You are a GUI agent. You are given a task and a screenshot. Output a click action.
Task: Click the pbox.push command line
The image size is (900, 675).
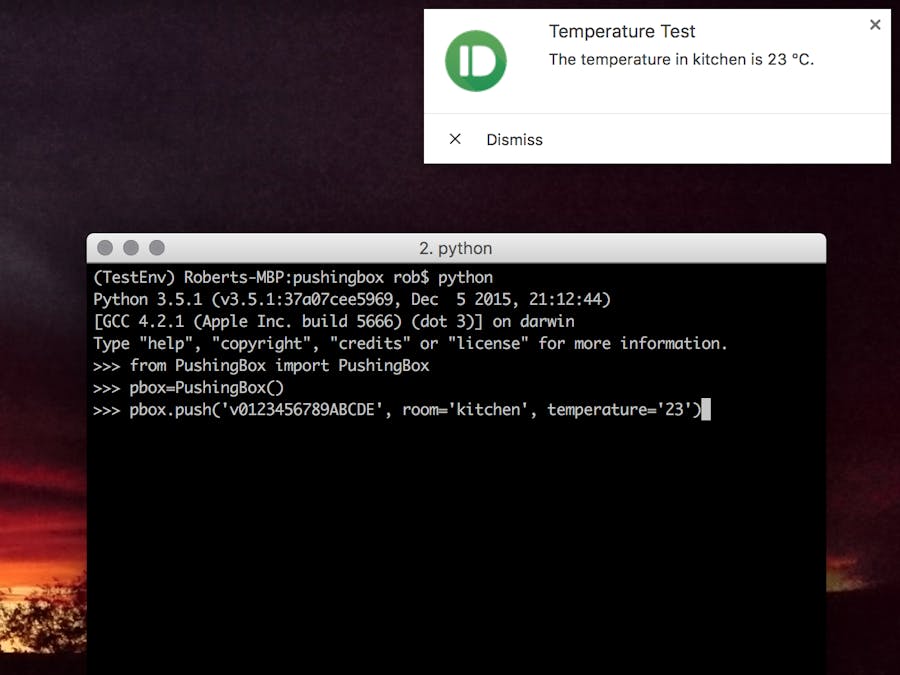coord(397,409)
